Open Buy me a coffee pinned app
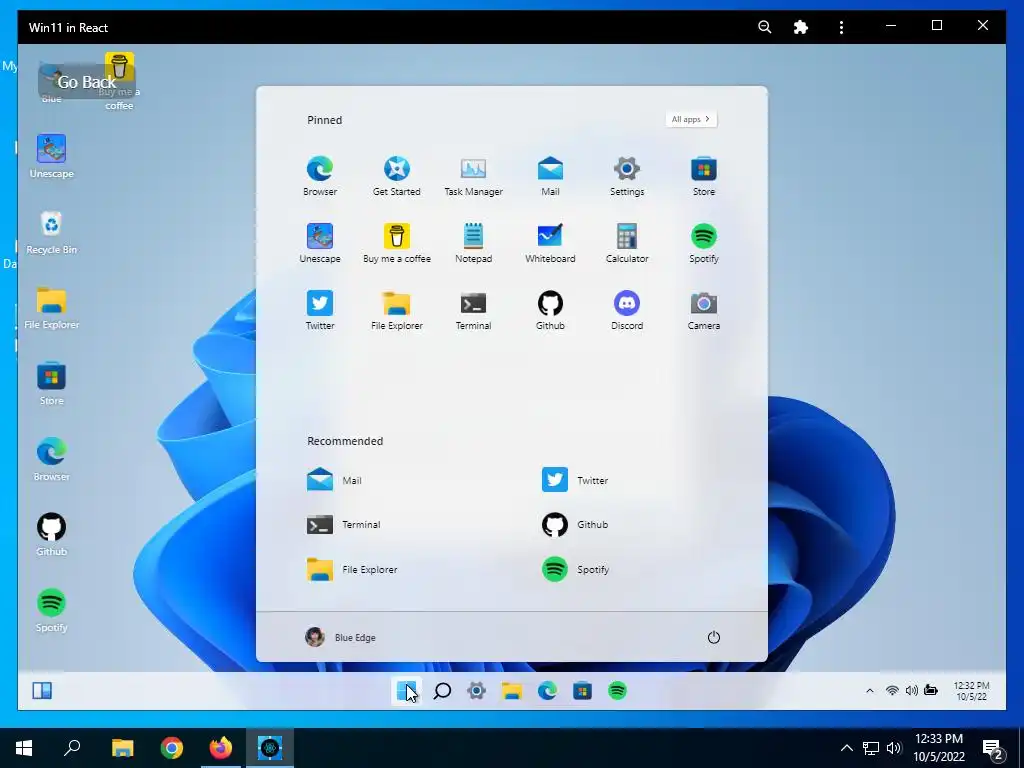The width and height of the screenshot is (1024, 768). pyautogui.click(x=396, y=242)
